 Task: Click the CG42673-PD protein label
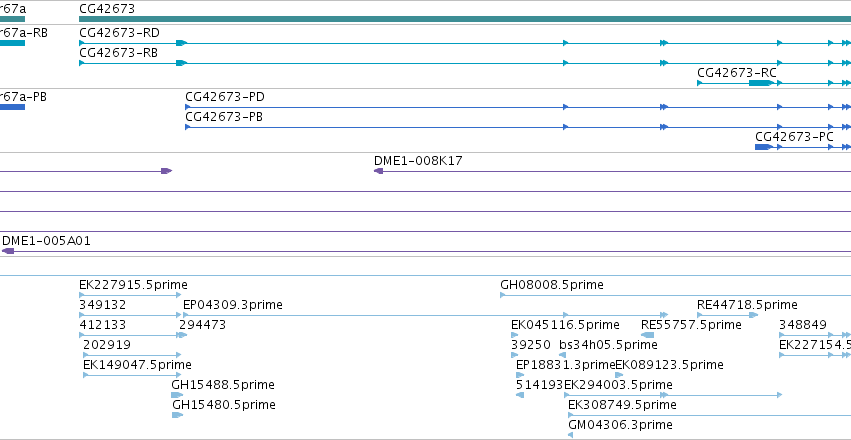(x=225, y=97)
